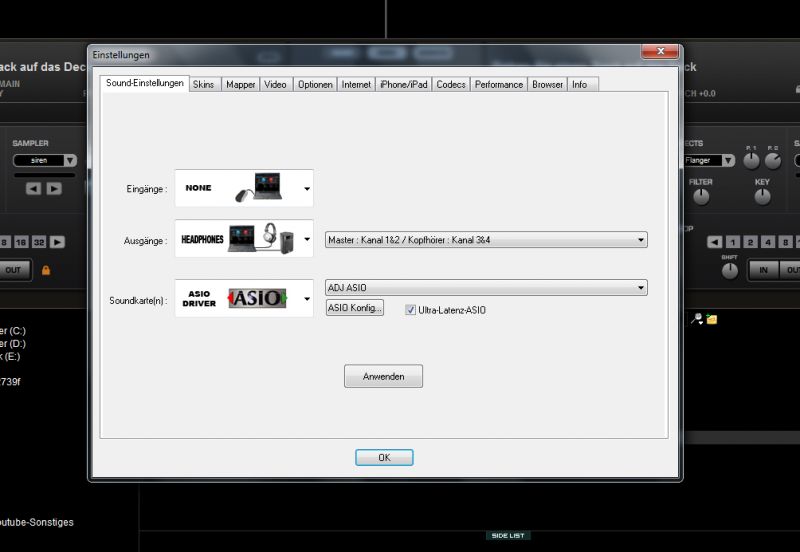This screenshot has width=800, height=552.
Task: Select loop length 16 on left deck
Action: tap(21, 242)
